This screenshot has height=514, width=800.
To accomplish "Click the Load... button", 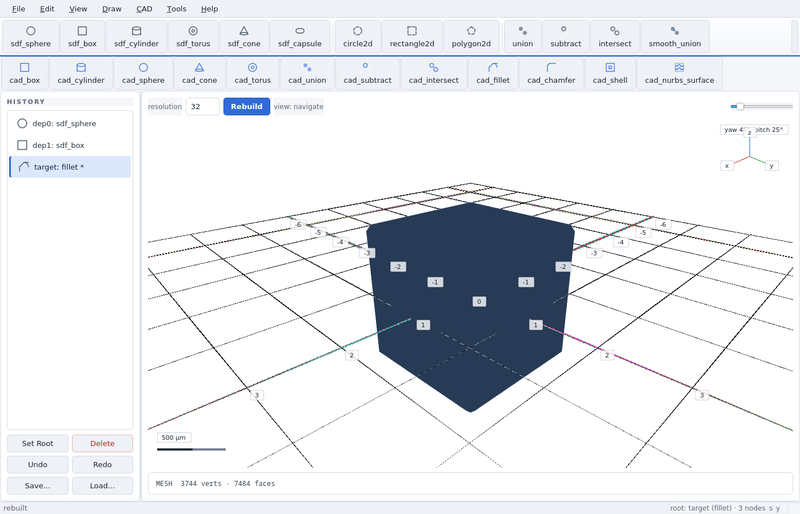I will point(103,485).
